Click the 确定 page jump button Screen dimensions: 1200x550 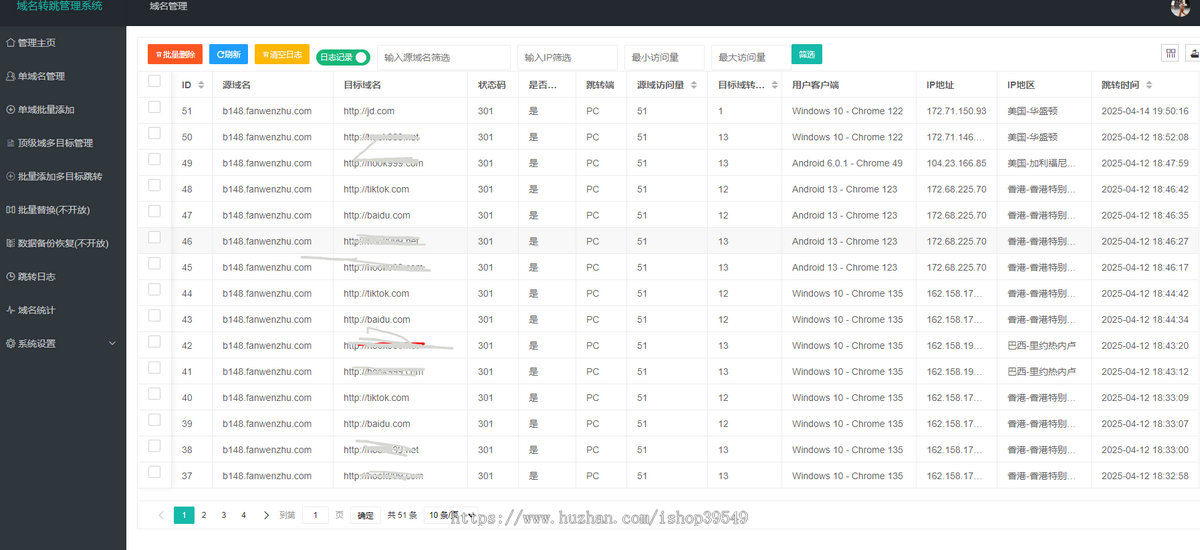tap(366, 516)
